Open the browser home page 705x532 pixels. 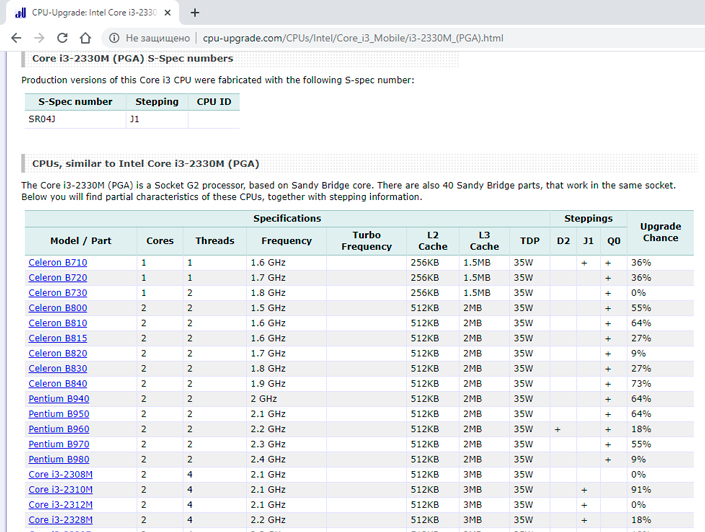[85, 38]
